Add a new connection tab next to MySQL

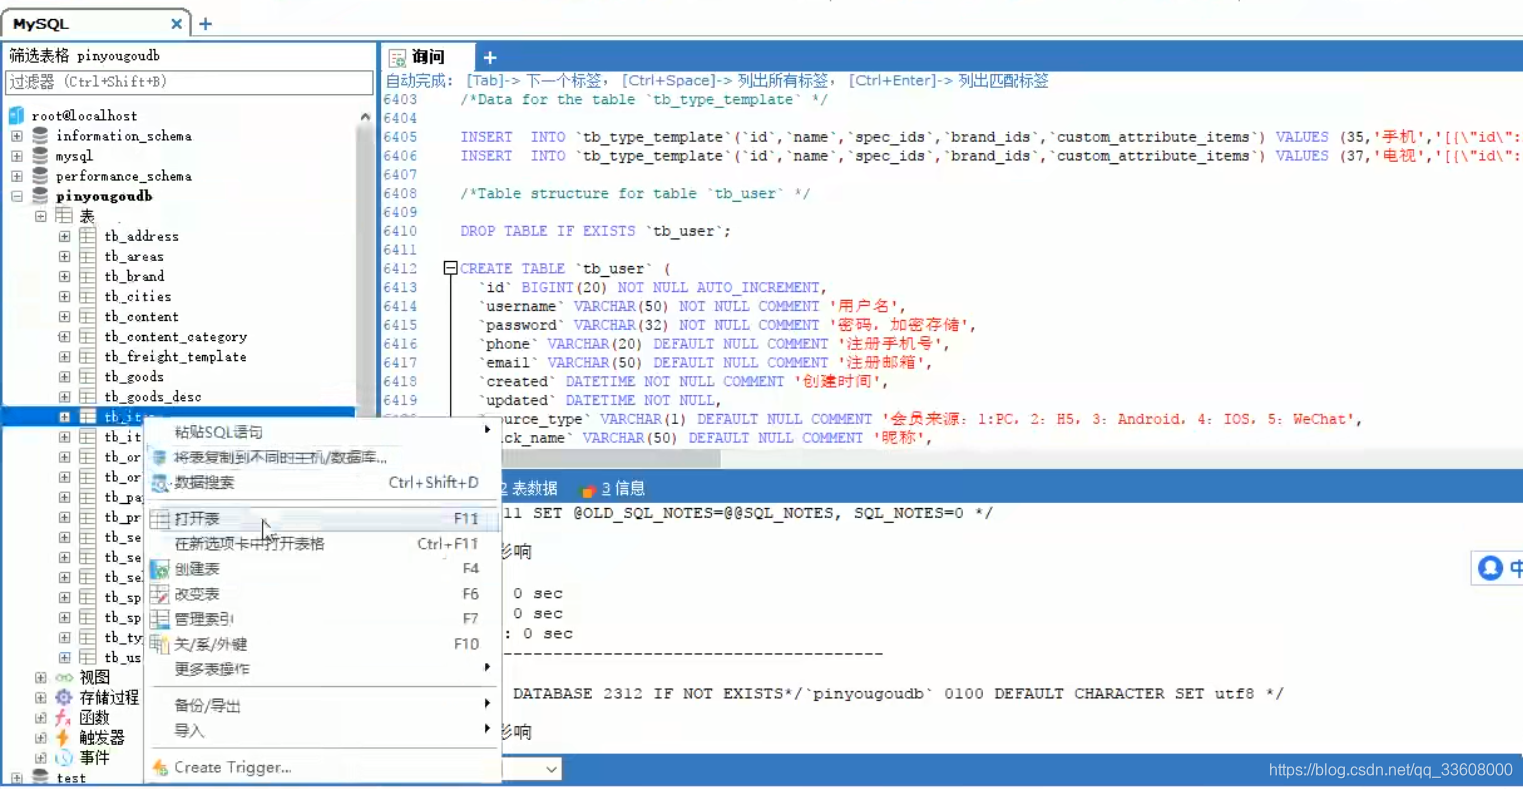point(205,23)
